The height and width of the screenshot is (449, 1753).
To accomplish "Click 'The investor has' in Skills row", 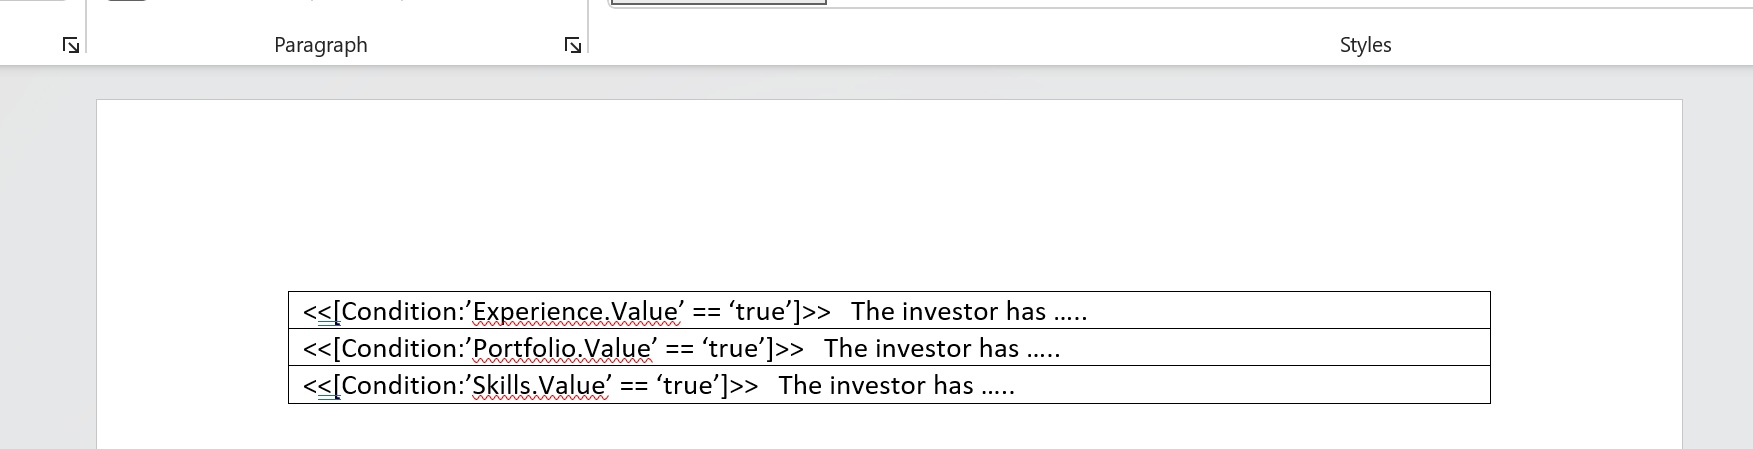I will point(875,386).
